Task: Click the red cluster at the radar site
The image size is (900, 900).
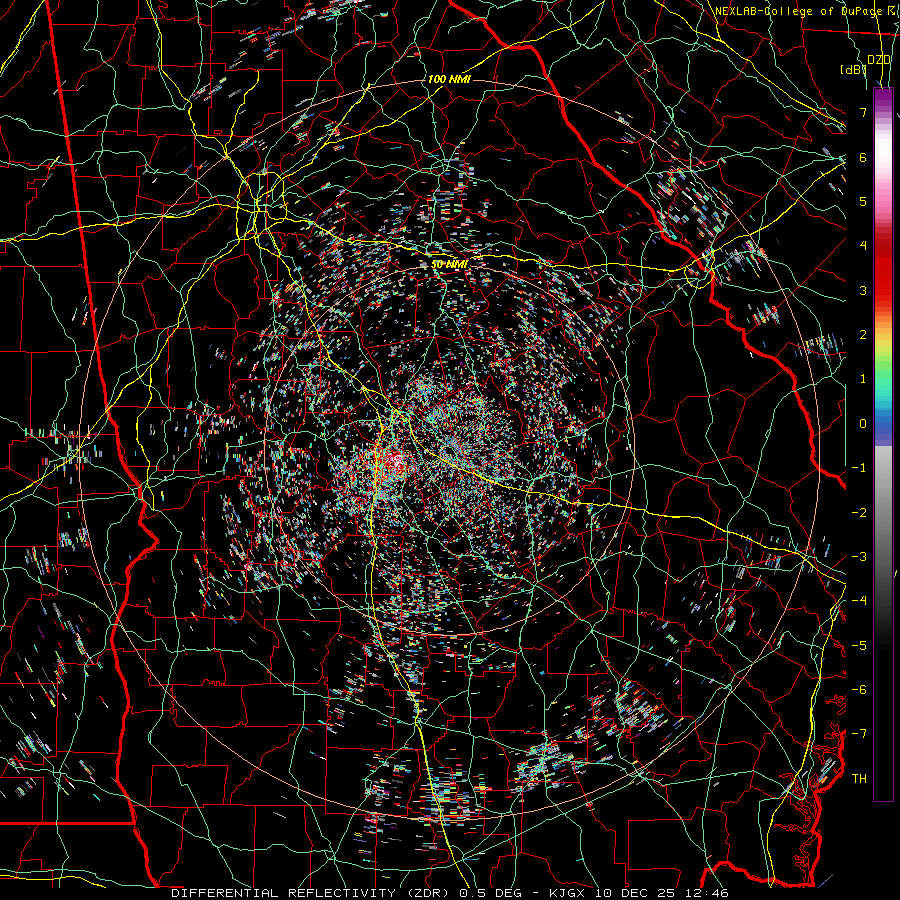Action: [394, 461]
